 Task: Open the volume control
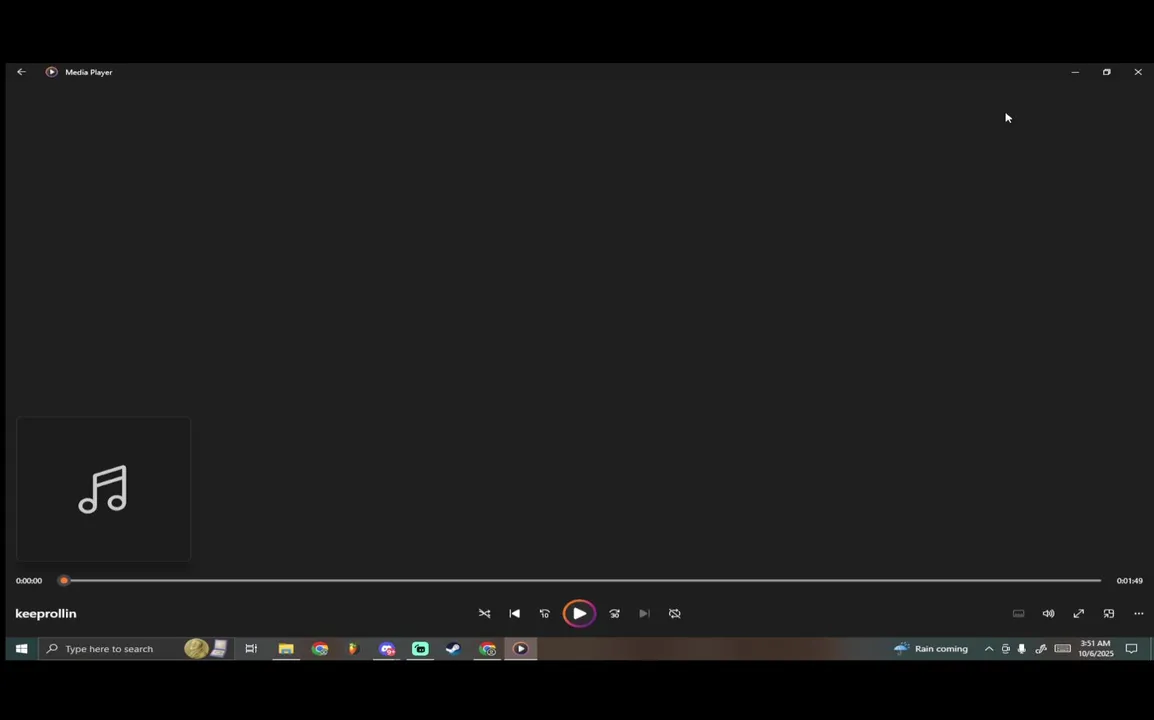coord(1049,613)
